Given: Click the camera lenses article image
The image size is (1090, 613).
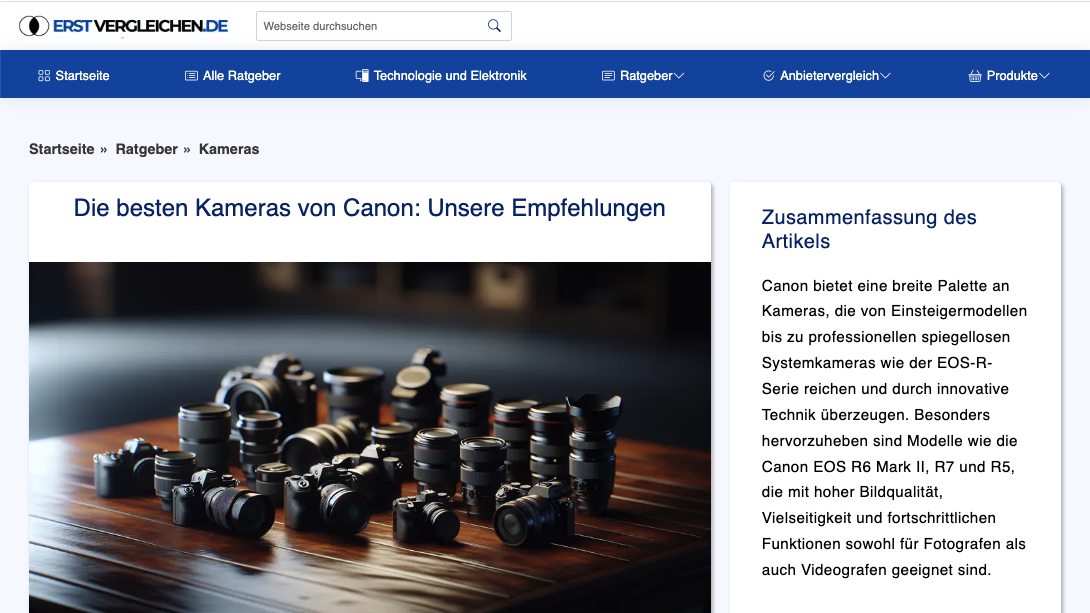Looking at the screenshot, I should point(370,437).
